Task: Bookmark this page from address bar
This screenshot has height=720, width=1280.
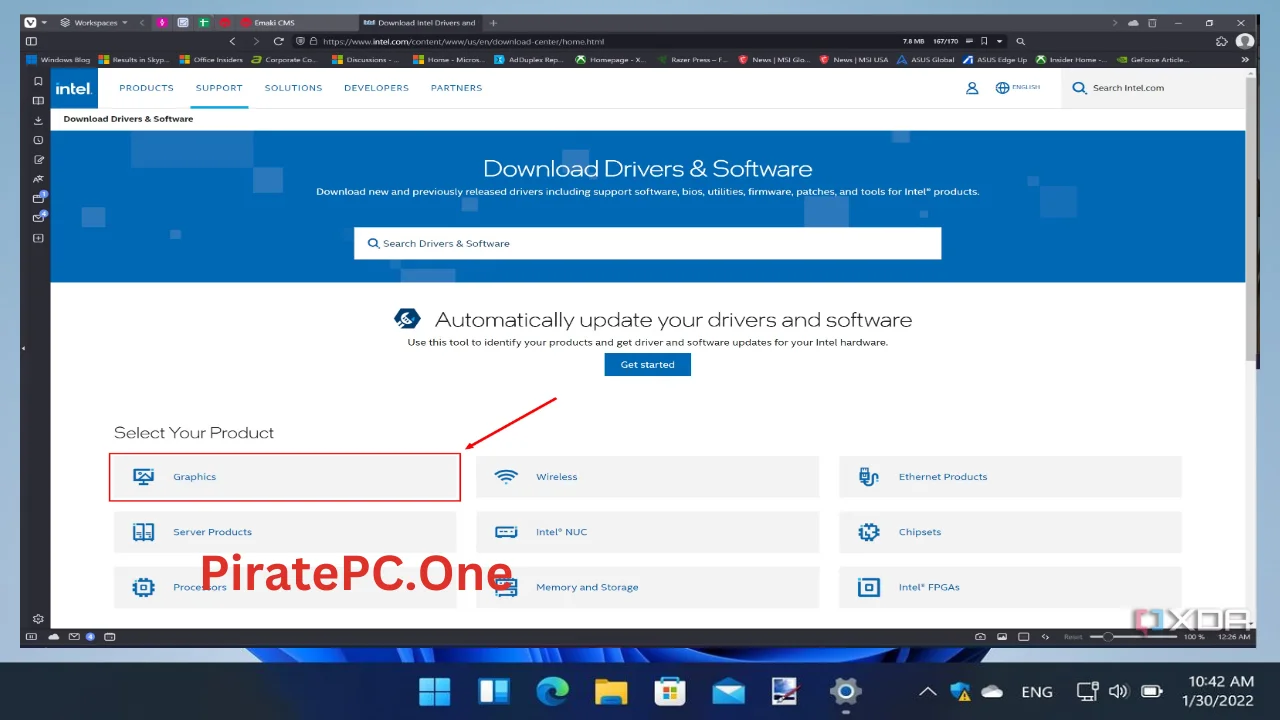Action: point(985,41)
